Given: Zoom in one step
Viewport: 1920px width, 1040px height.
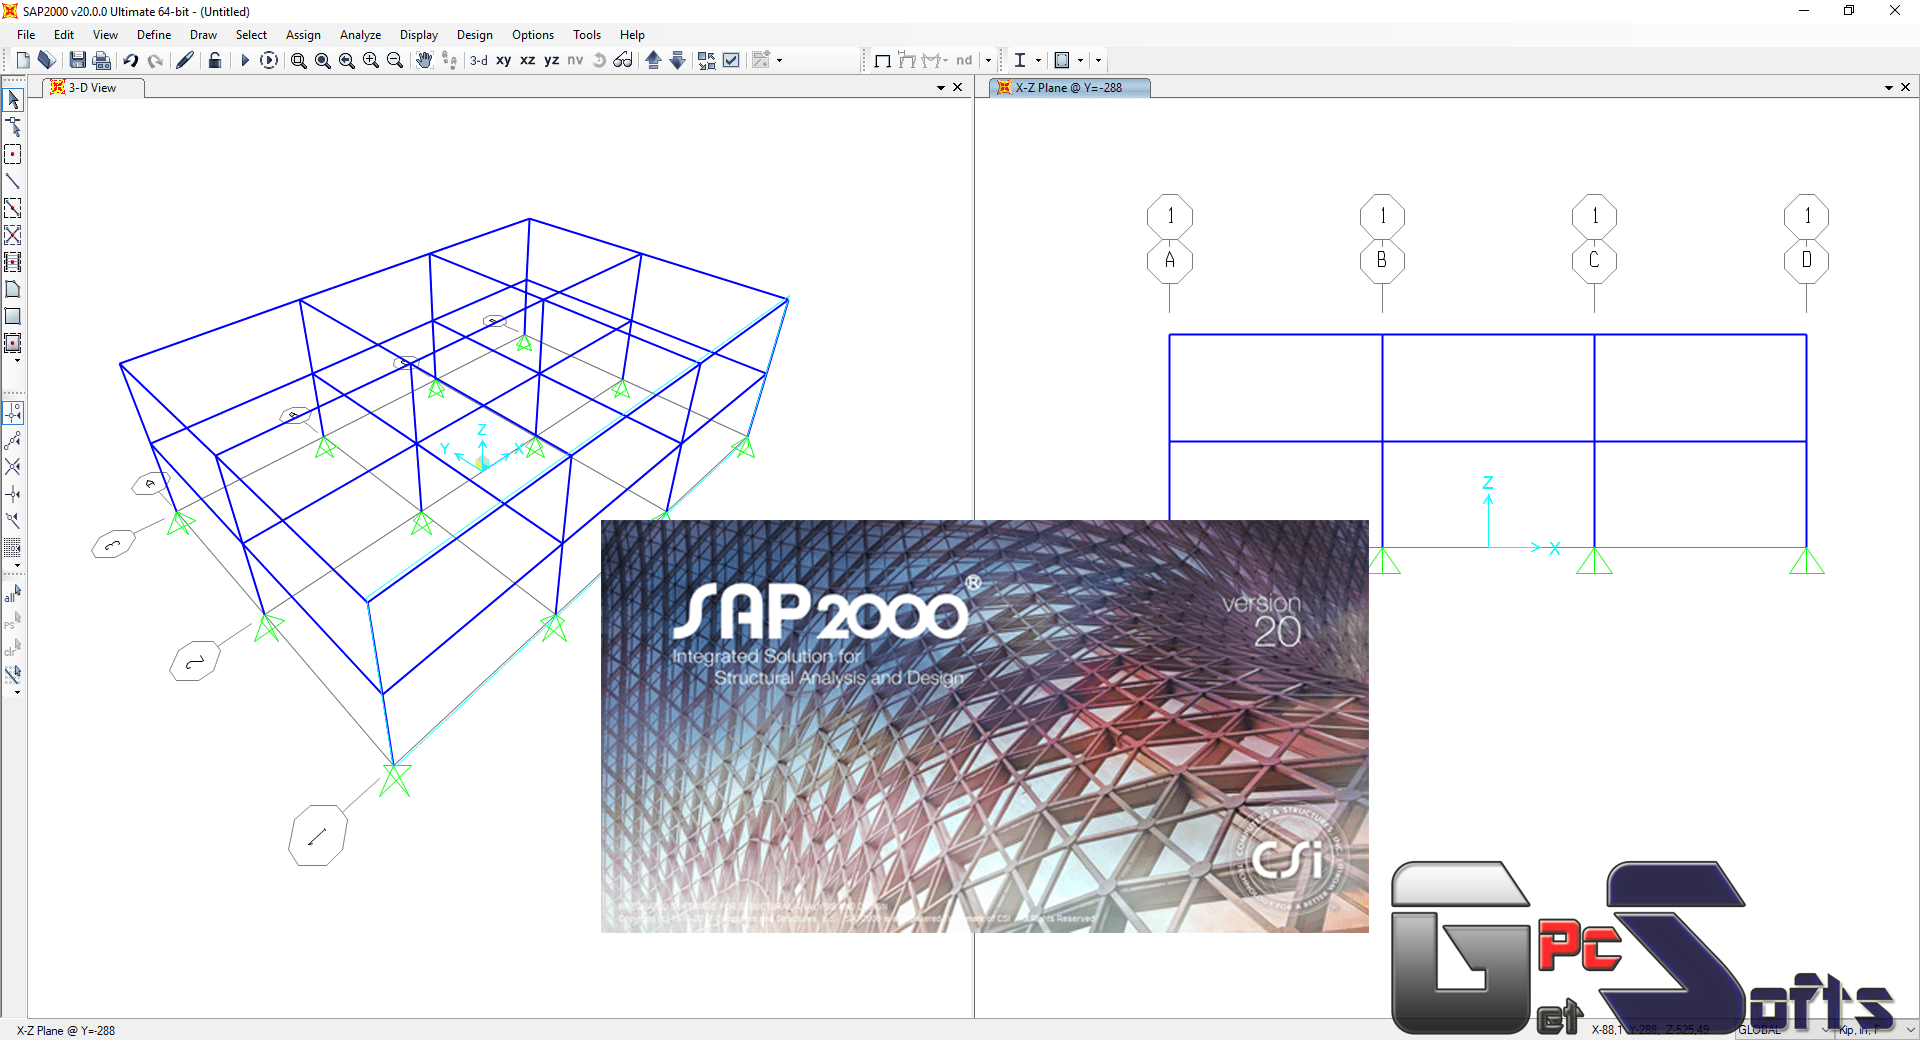Looking at the screenshot, I should tap(371, 60).
